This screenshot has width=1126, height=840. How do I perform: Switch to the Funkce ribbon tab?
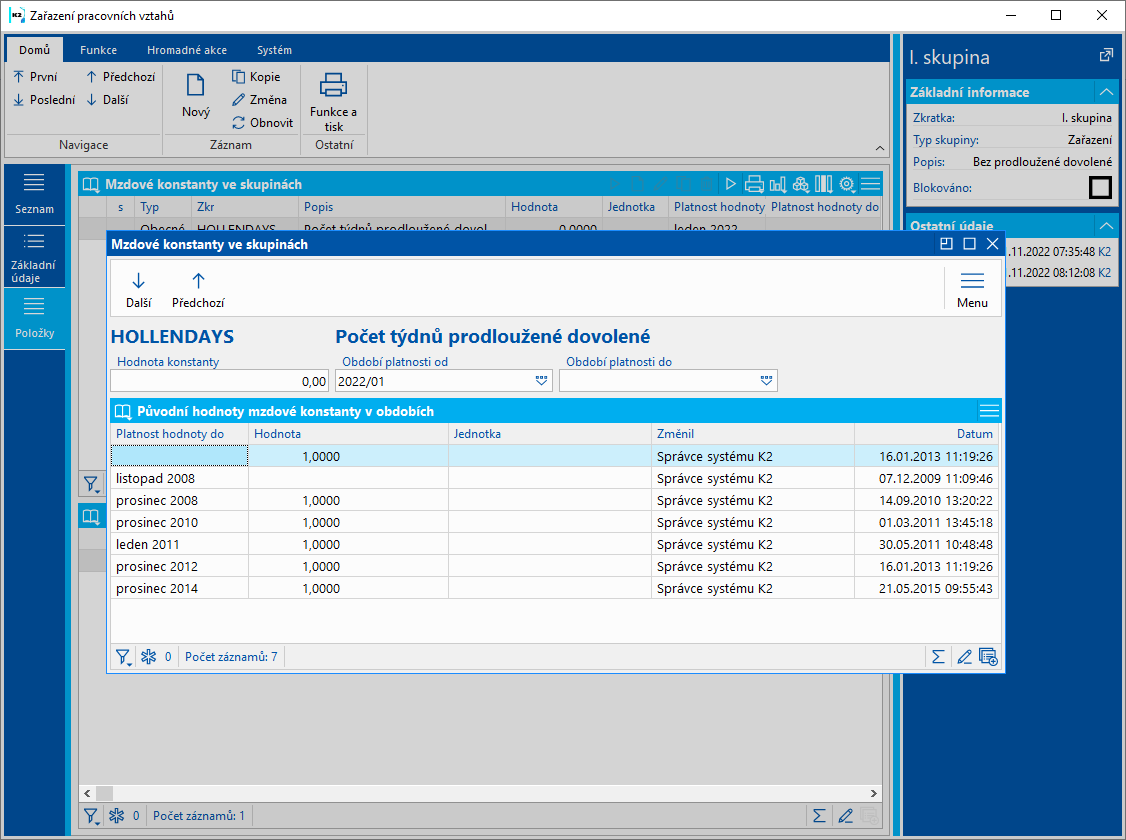coord(98,50)
